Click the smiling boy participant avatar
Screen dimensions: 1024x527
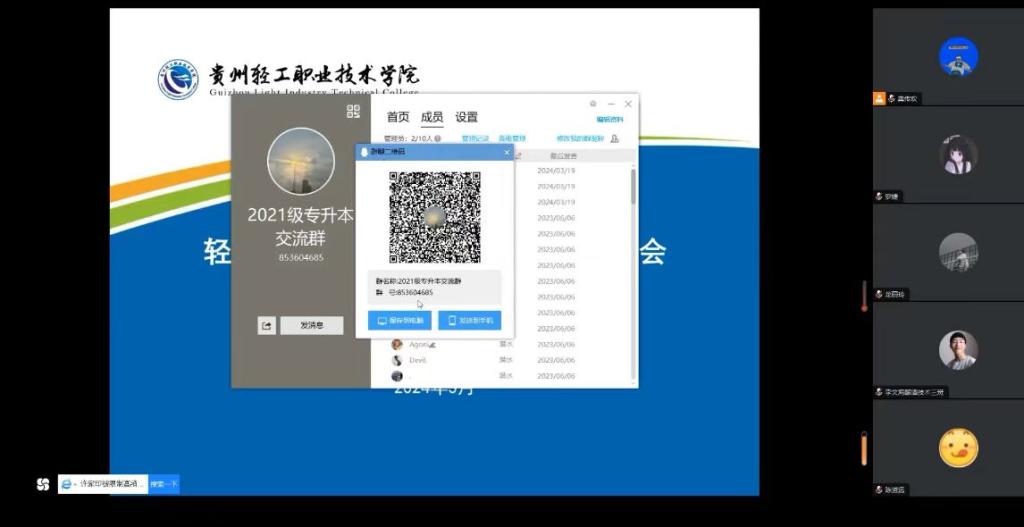(x=958, y=350)
